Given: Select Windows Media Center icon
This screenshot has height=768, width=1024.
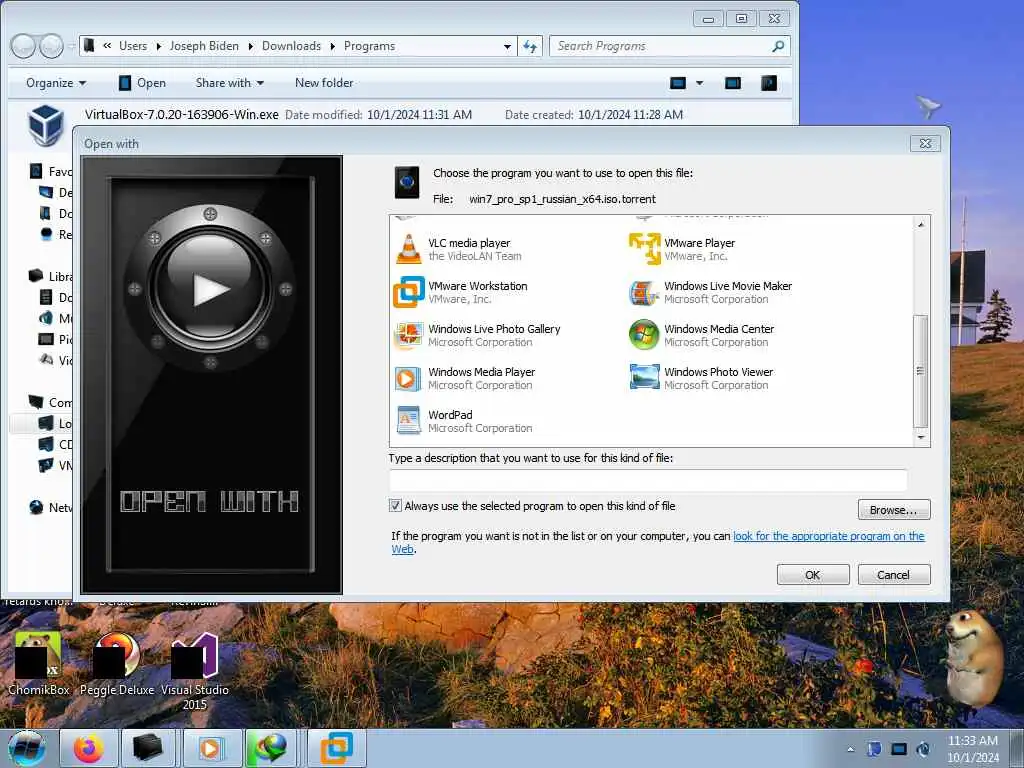Looking at the screenshot, I should (x=644, y=335).
